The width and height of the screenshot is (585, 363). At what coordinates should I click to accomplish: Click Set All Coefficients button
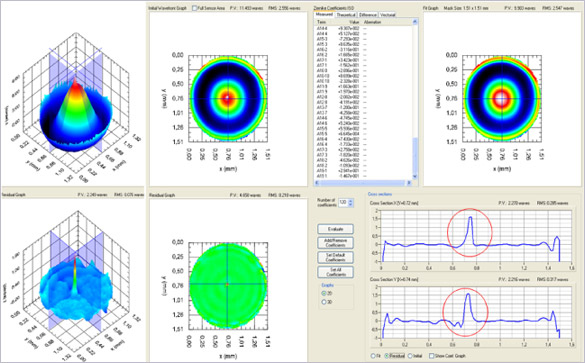[x=335, y=272]
